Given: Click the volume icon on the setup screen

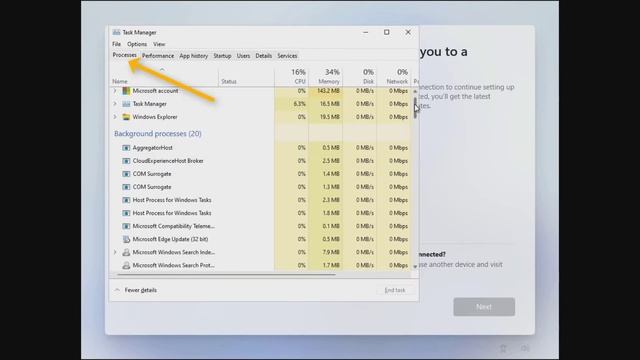Looking at the screenshot, I should tap(525, 348).
